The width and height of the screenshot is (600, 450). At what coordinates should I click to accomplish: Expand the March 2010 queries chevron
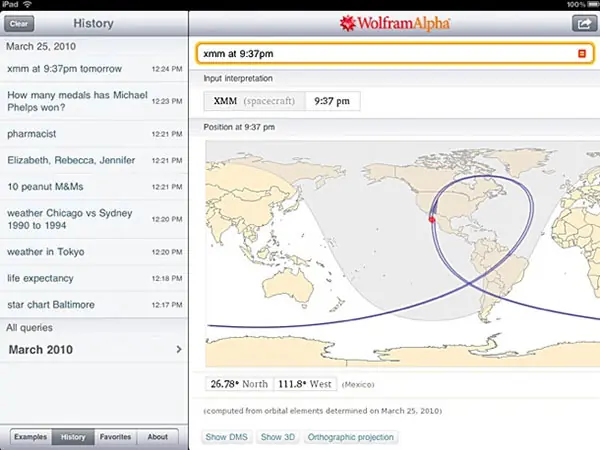tap(179, 349)
